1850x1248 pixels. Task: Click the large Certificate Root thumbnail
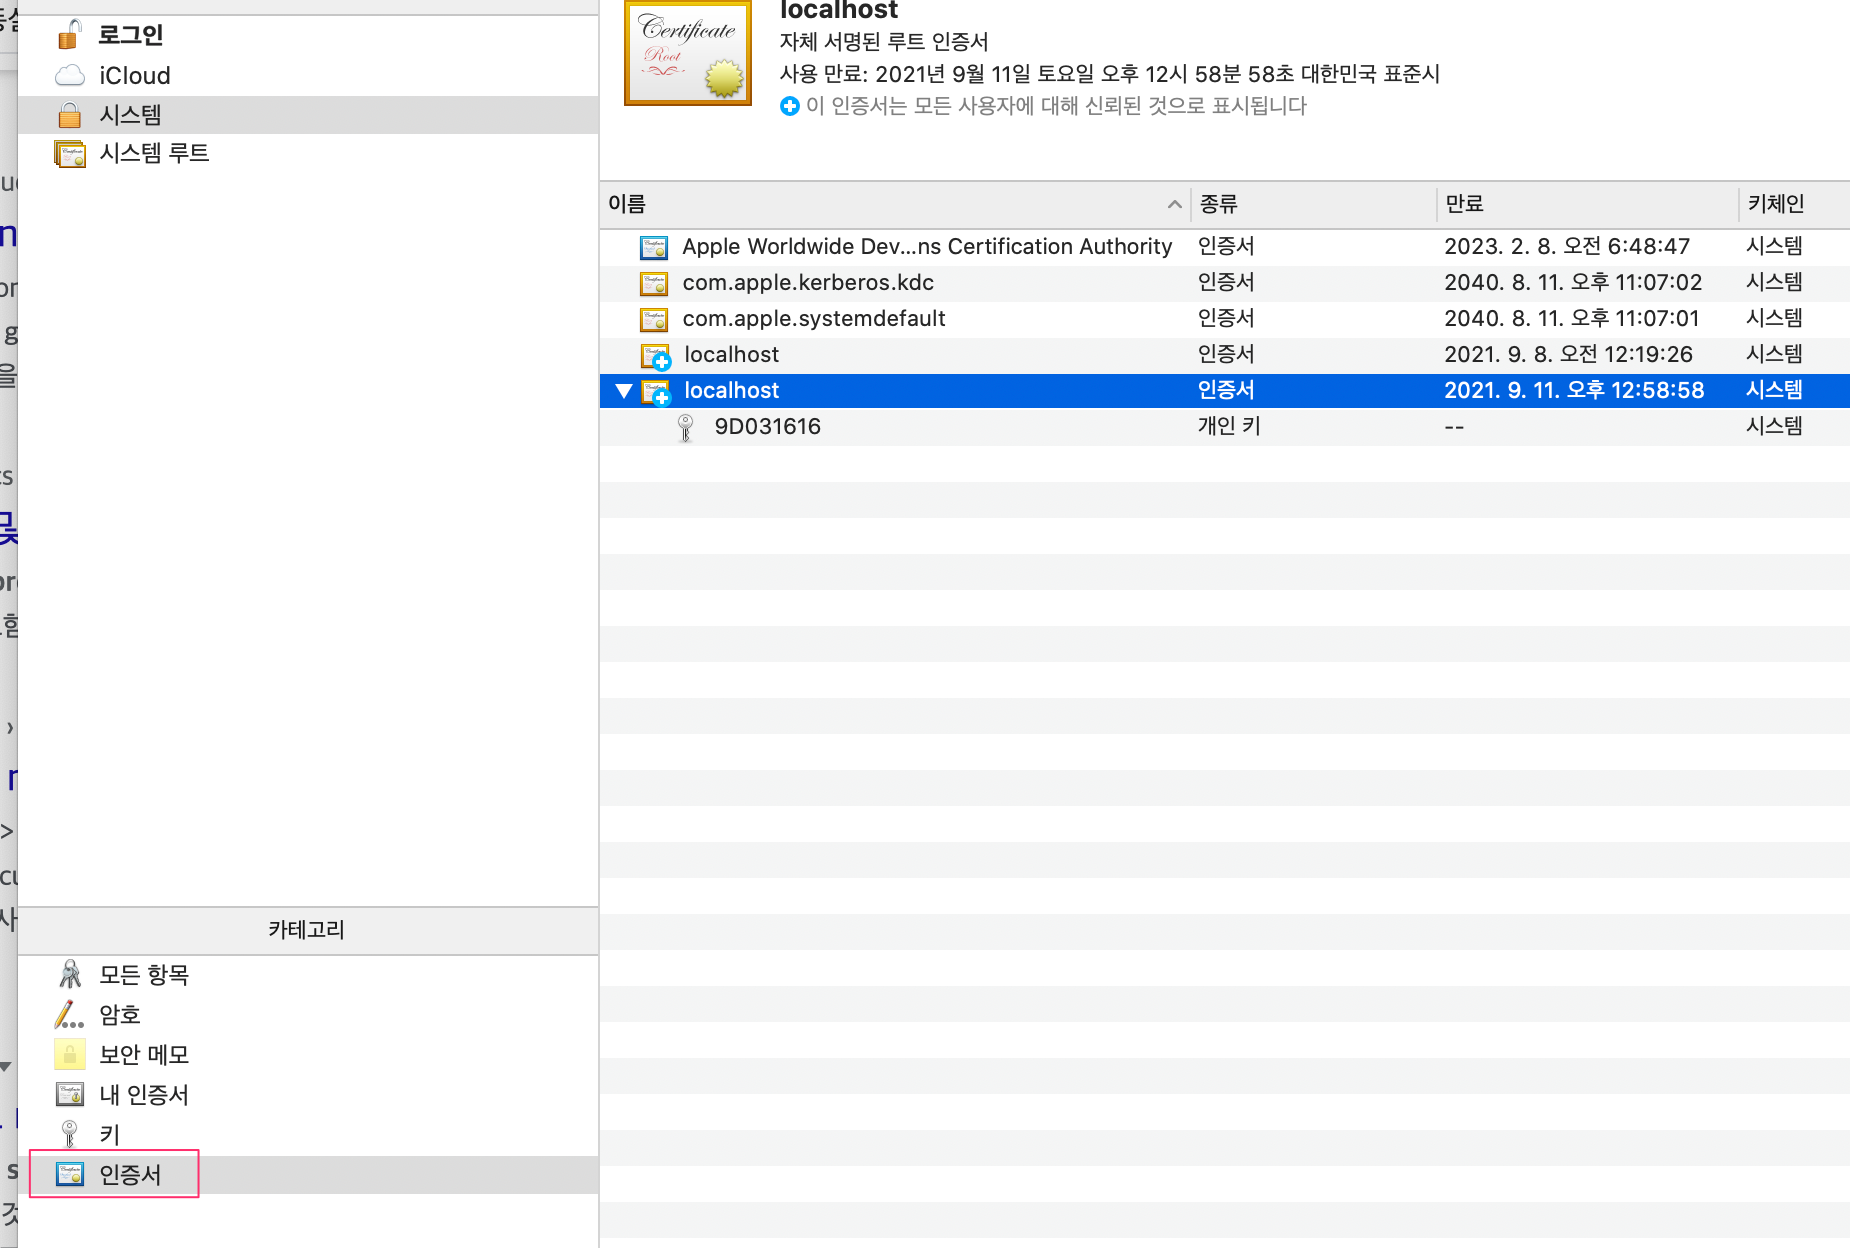pos(688,53)
